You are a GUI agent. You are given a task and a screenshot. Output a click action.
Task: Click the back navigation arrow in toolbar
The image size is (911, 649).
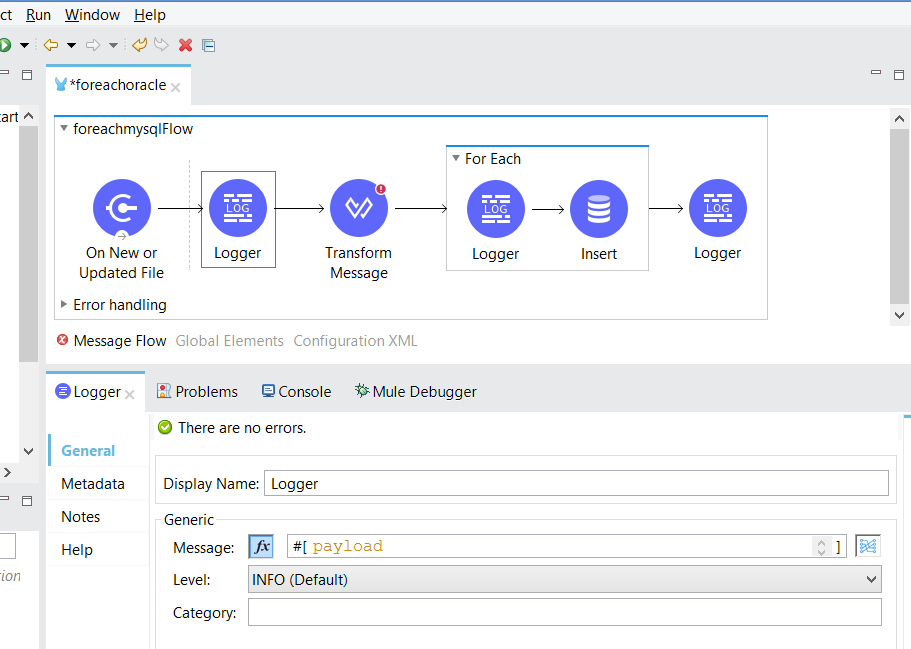50,45
